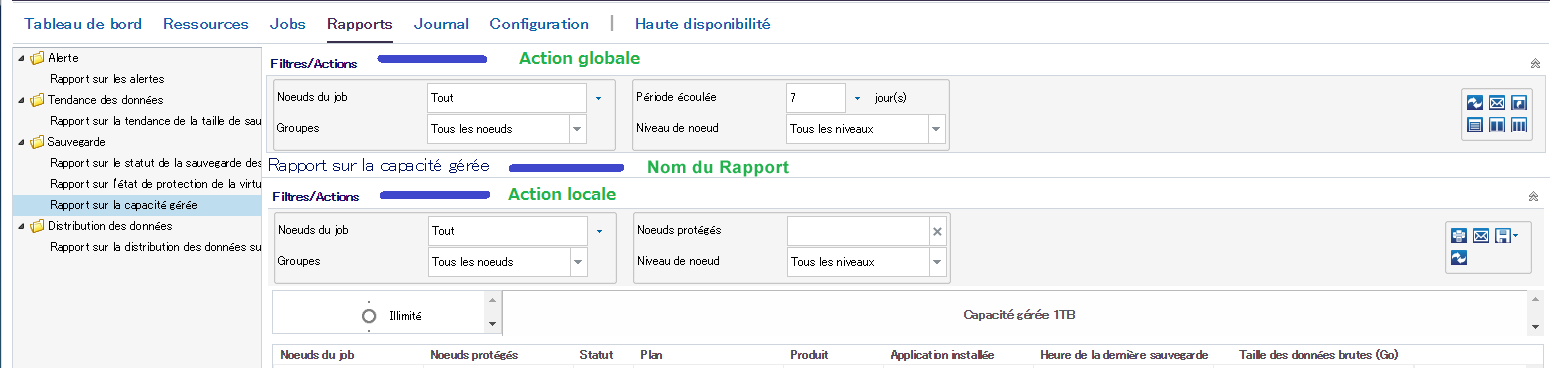This screenshot has width=1559, height=368.
Task: Sort by the Plan column header
Action: [651, 355]
